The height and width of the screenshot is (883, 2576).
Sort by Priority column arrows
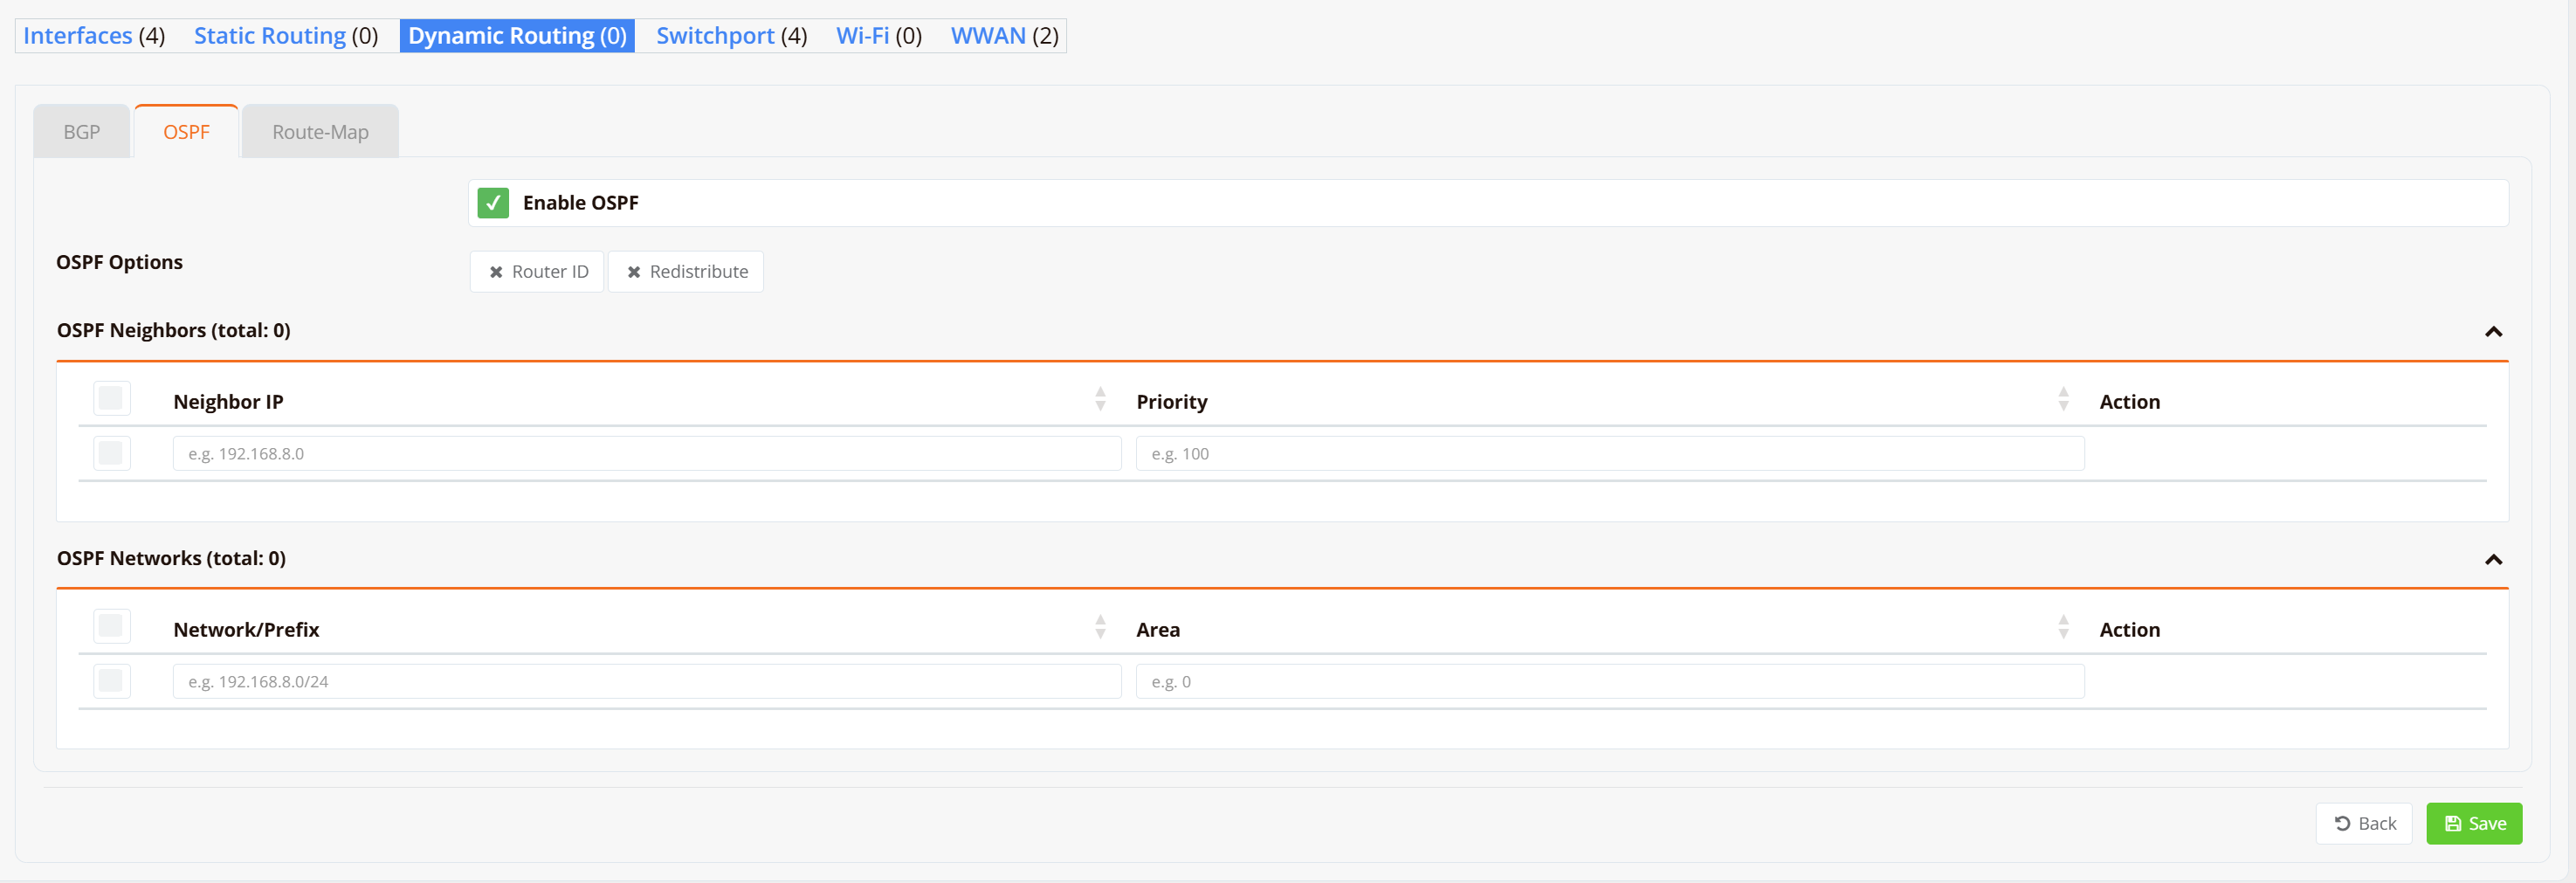coord(2063,400)
